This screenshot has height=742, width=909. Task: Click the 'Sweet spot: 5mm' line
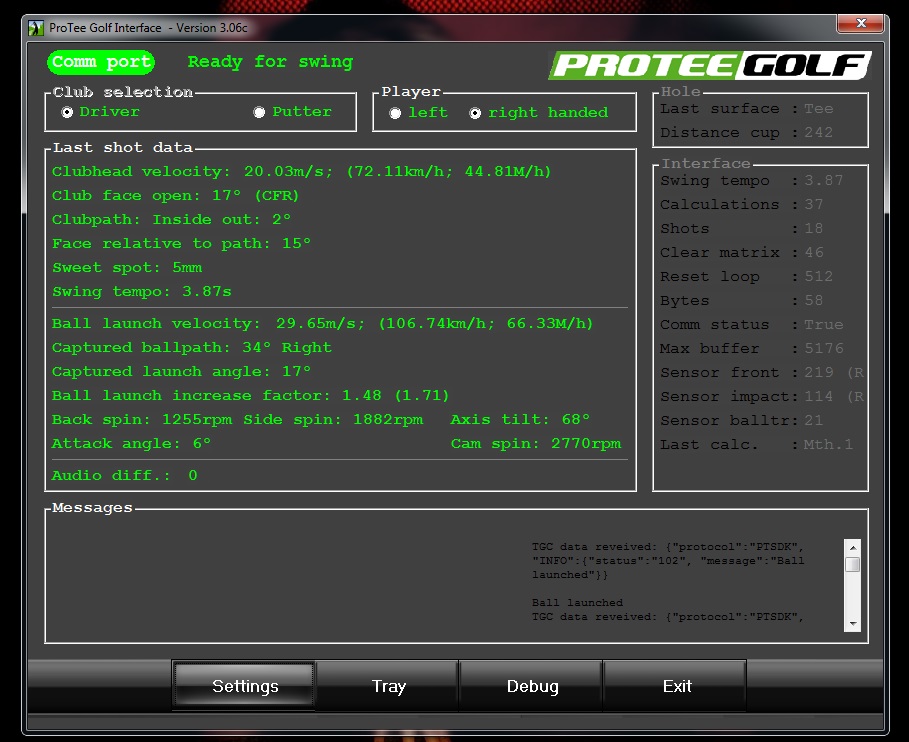(127, 268)
